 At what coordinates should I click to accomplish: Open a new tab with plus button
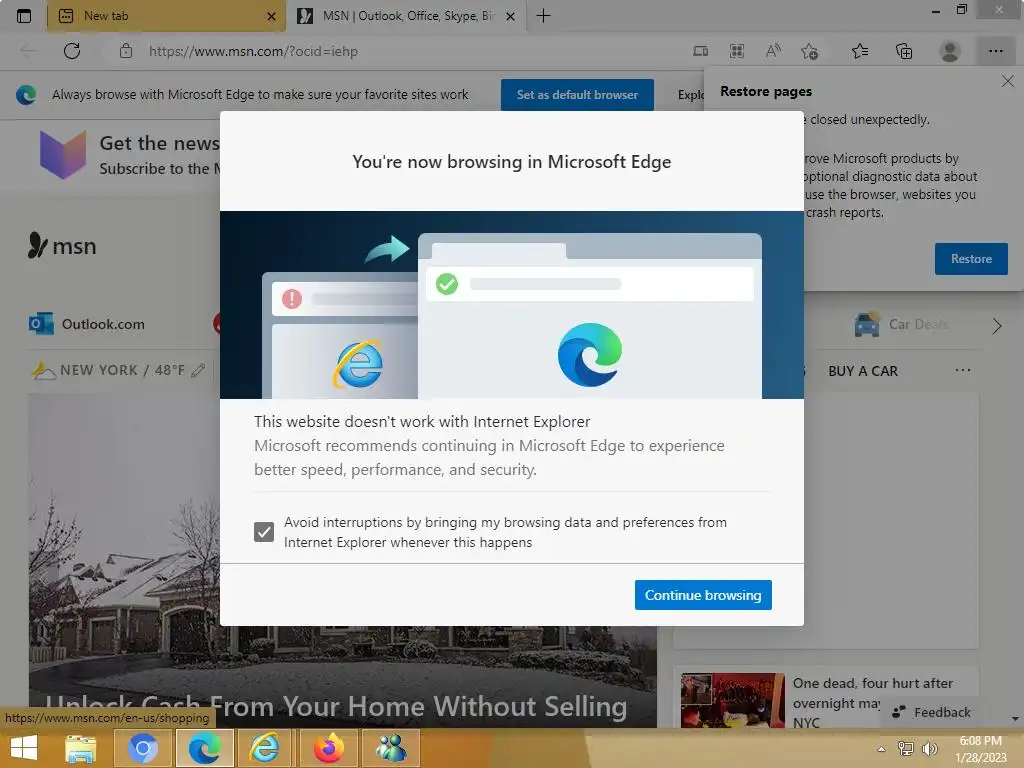[x=543, y=16]
